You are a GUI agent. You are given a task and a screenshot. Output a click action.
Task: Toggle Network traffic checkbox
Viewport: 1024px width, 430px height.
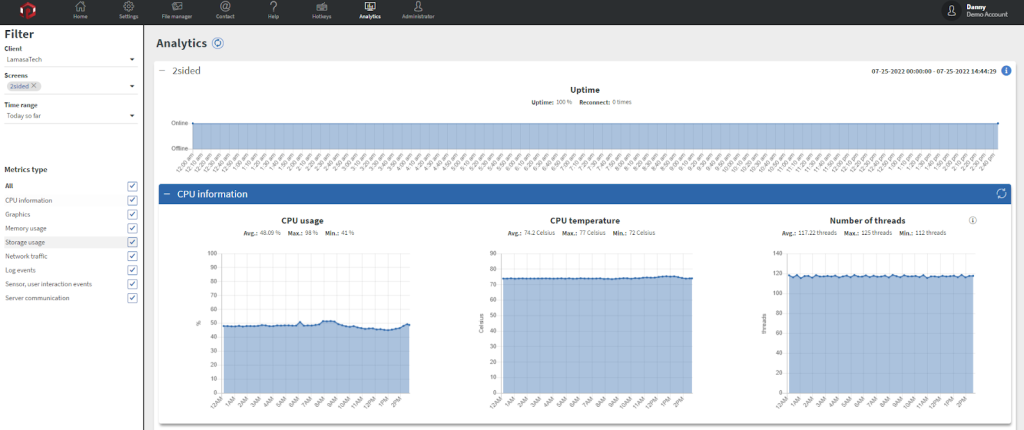[133, 256]
